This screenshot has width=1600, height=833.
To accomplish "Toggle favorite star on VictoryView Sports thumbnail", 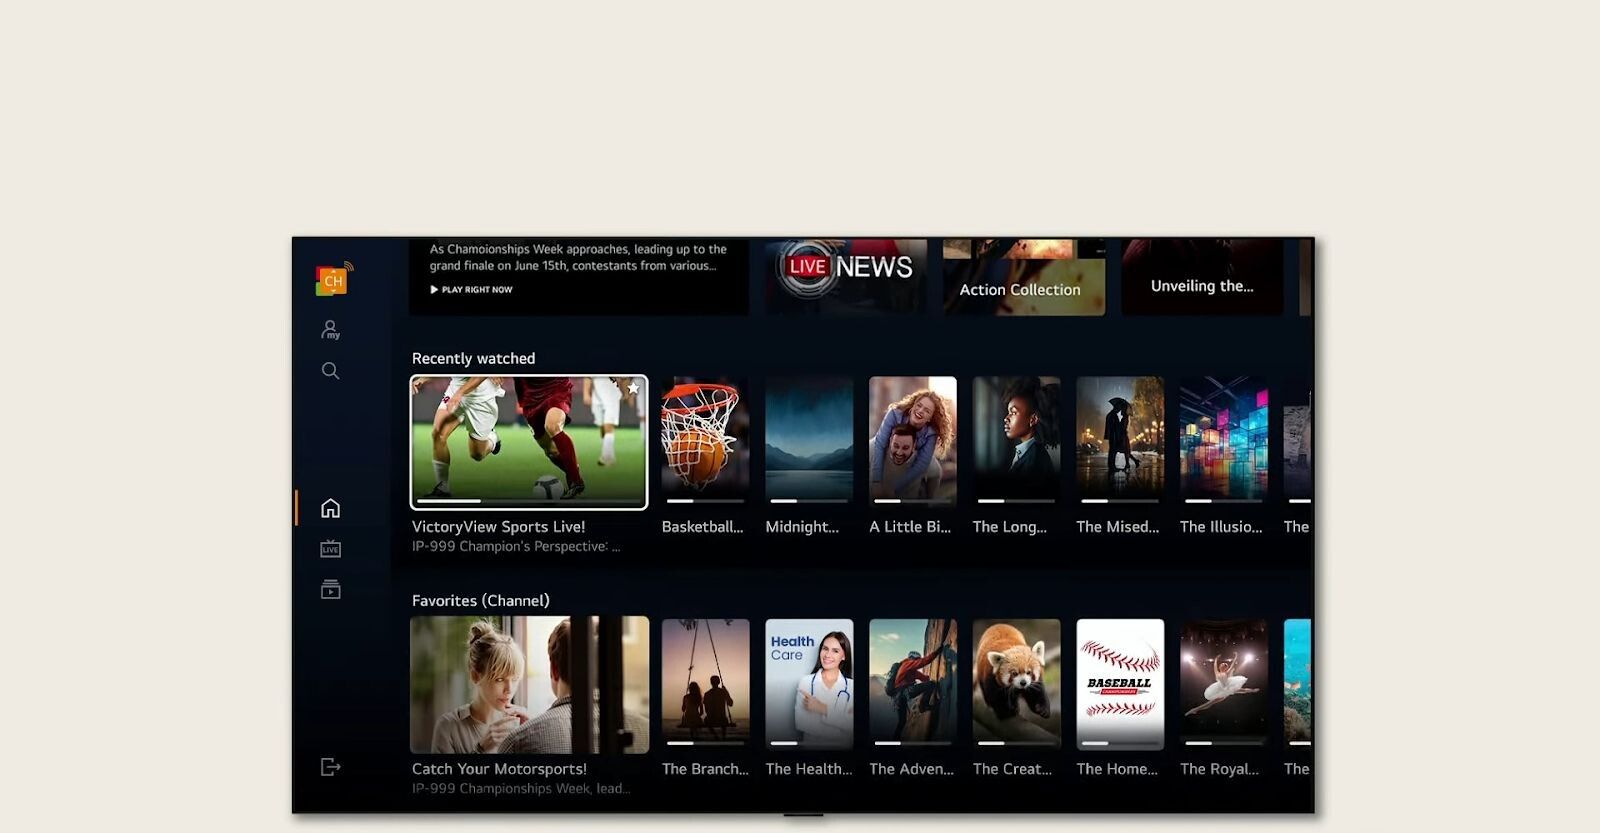I will click(633, 388).
